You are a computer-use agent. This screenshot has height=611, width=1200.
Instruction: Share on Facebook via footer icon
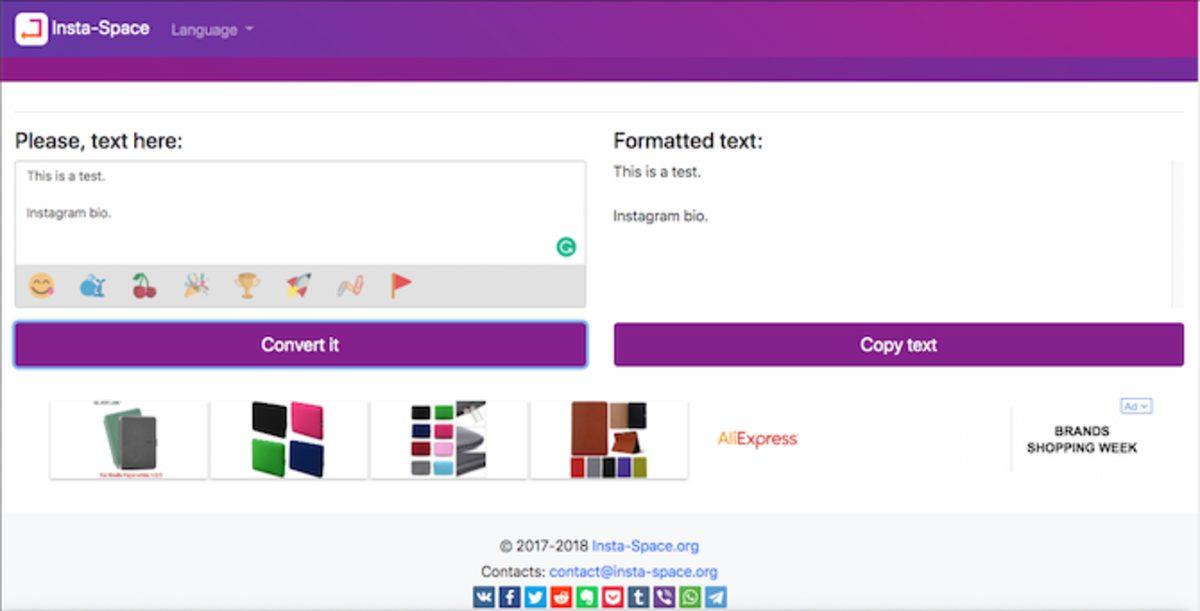509,598
